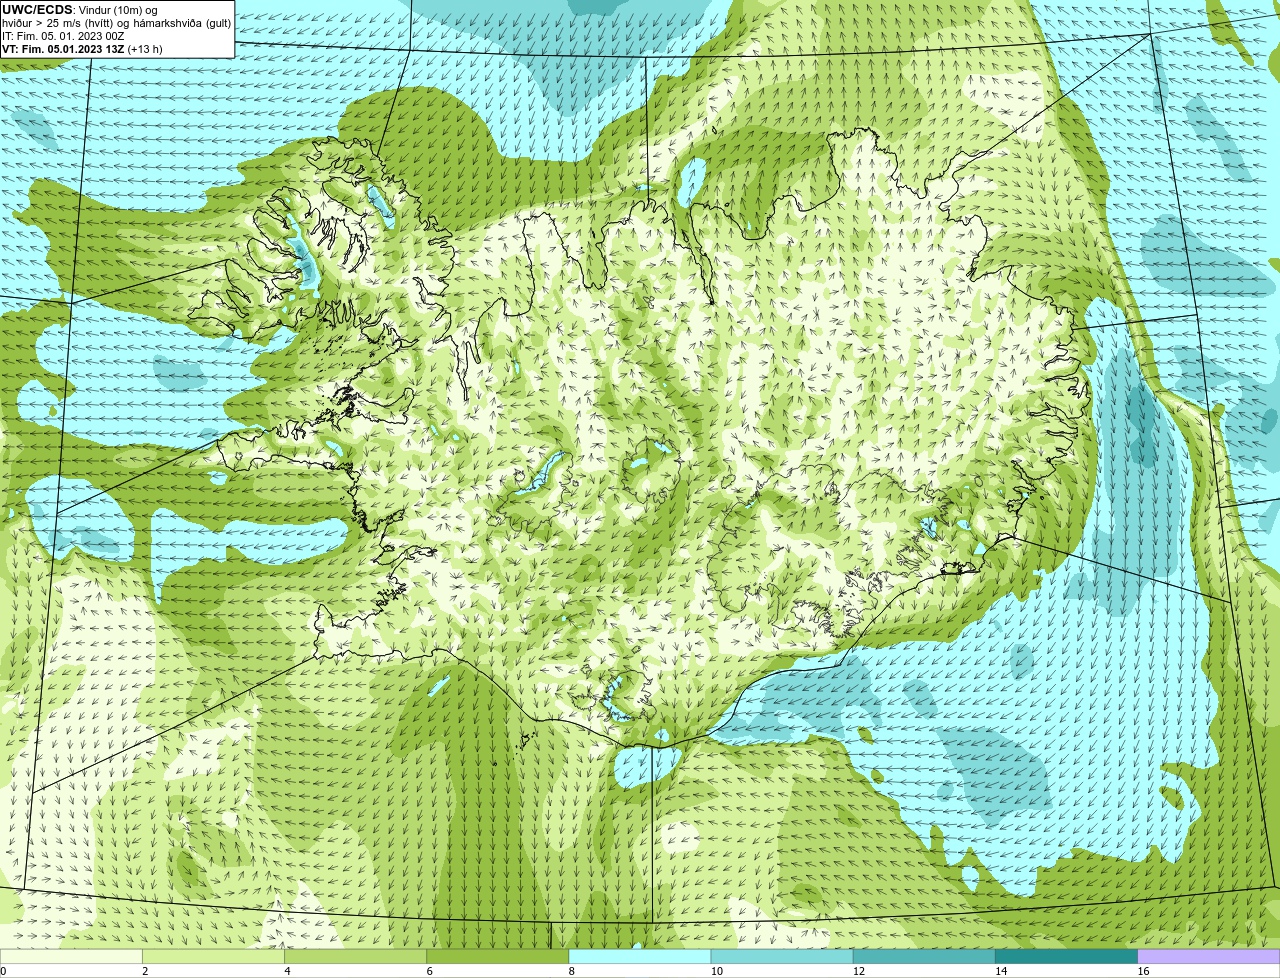Image resolution: width=1280 pixels, height=978 pixels.
Task: Click the 2–4 m/s legend color swatch
Action: click(x=213, y=957)
